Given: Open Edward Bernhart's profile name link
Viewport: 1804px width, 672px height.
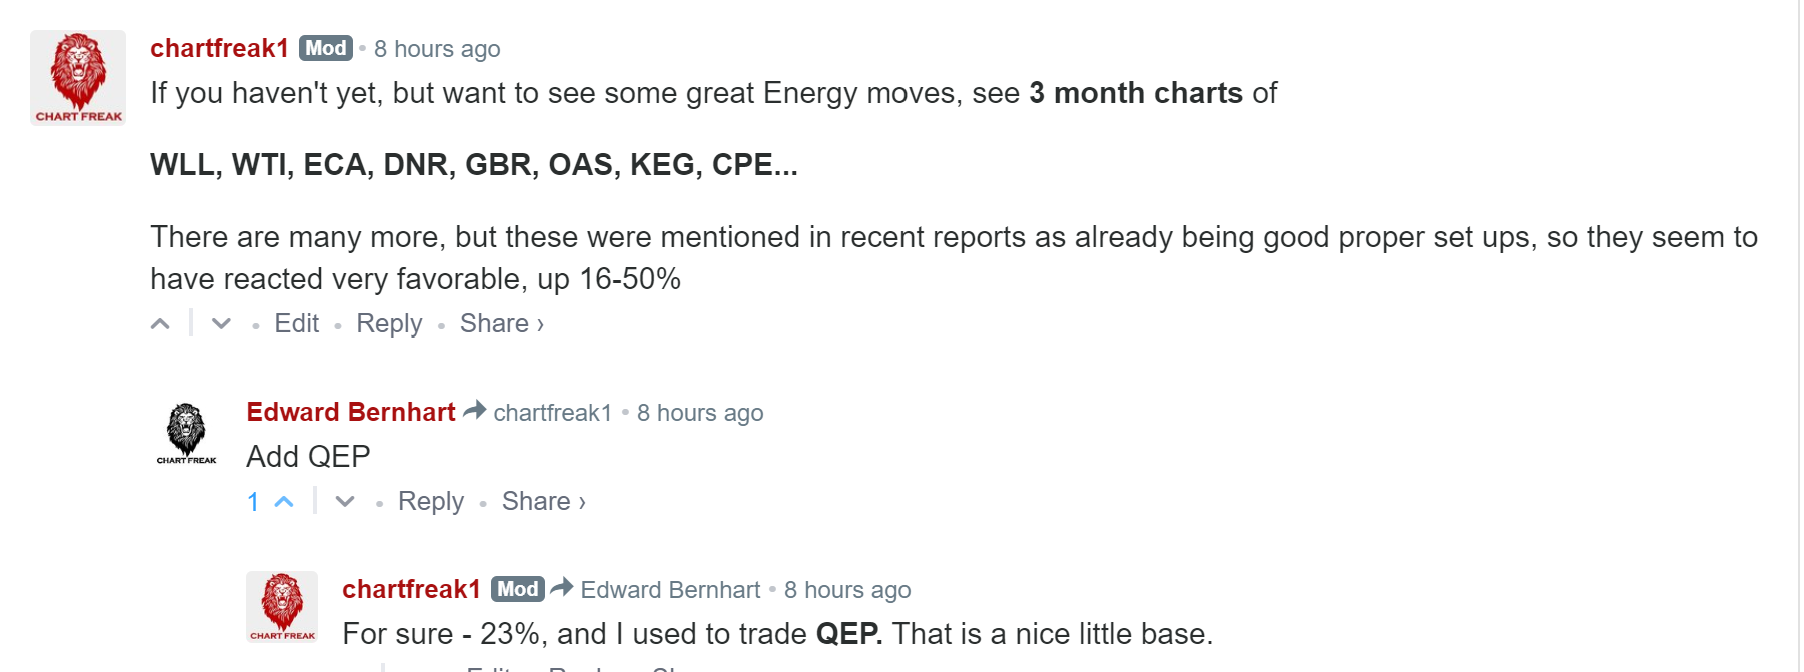Looking at the screenshot, I should click(x=351, y=412).
